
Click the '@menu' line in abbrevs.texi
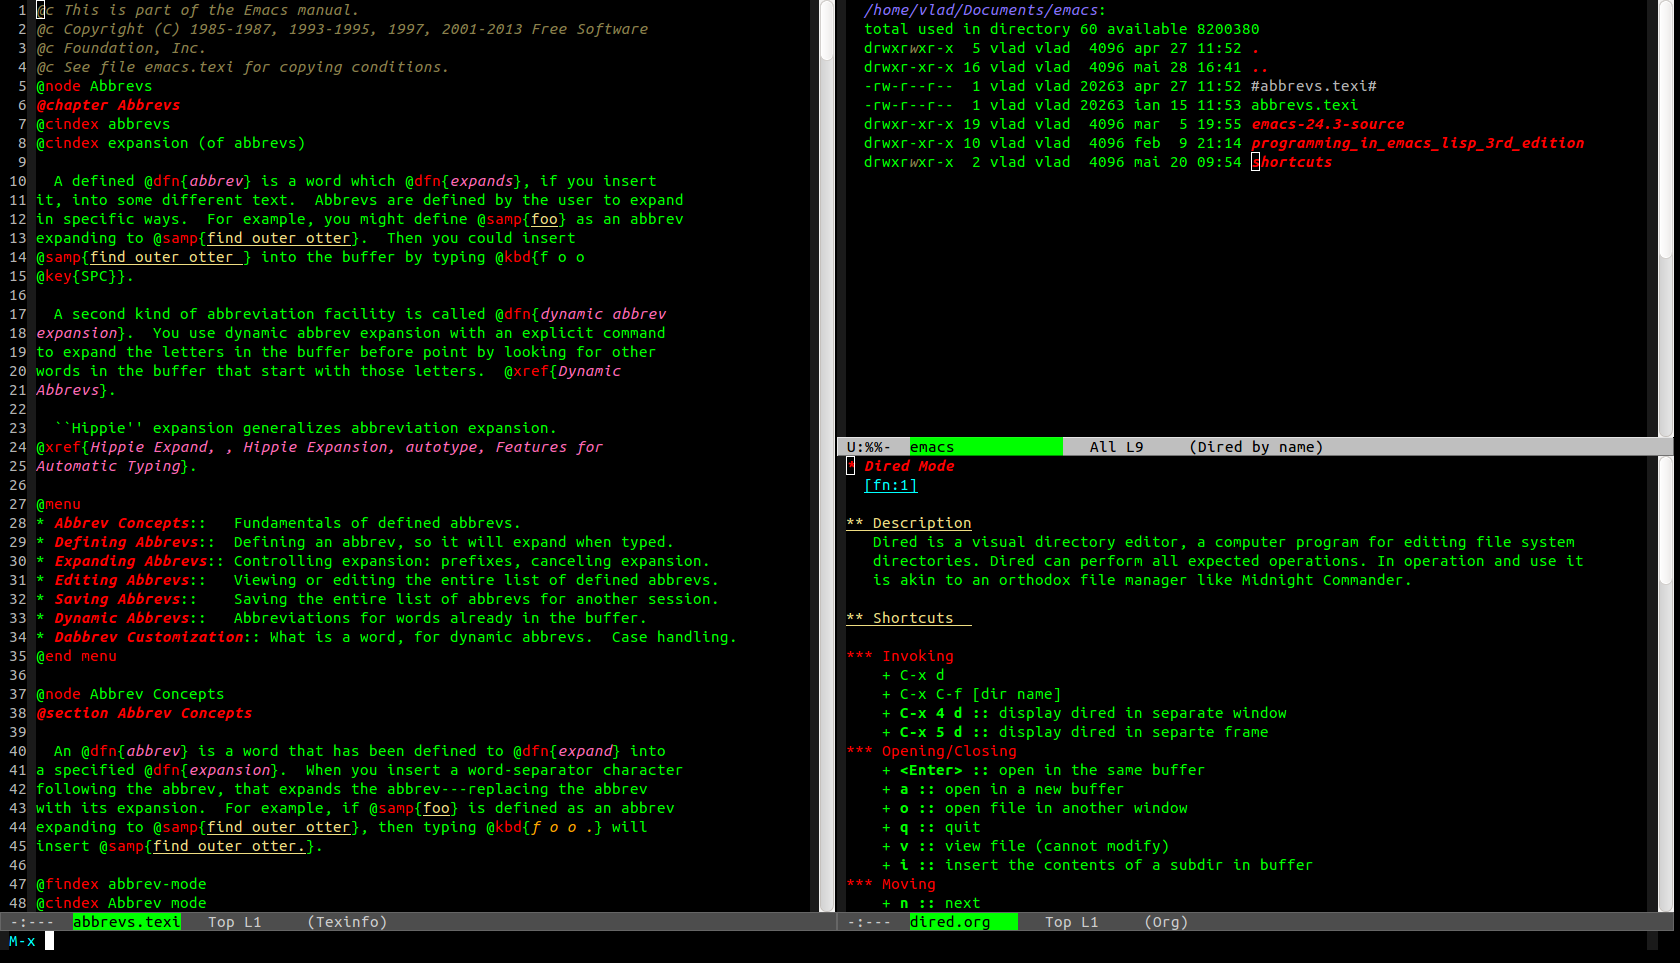[58, 504]
